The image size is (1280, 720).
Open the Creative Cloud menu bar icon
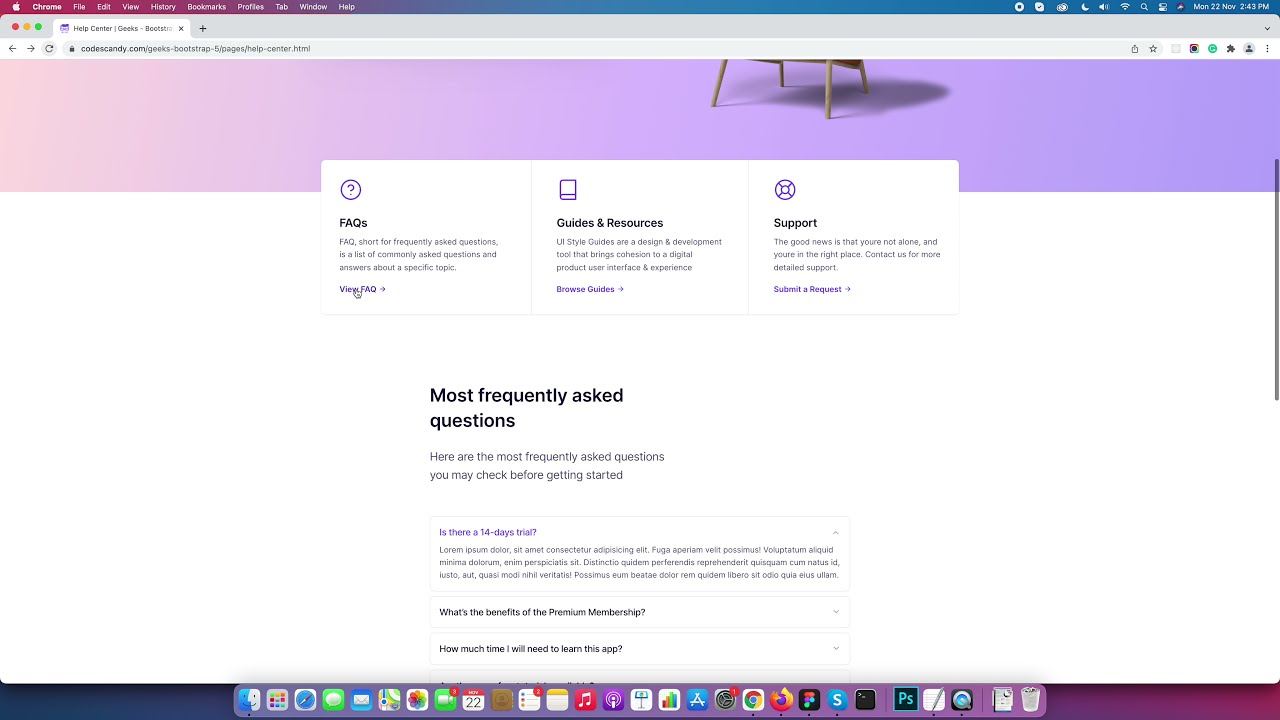point(1062,7)
